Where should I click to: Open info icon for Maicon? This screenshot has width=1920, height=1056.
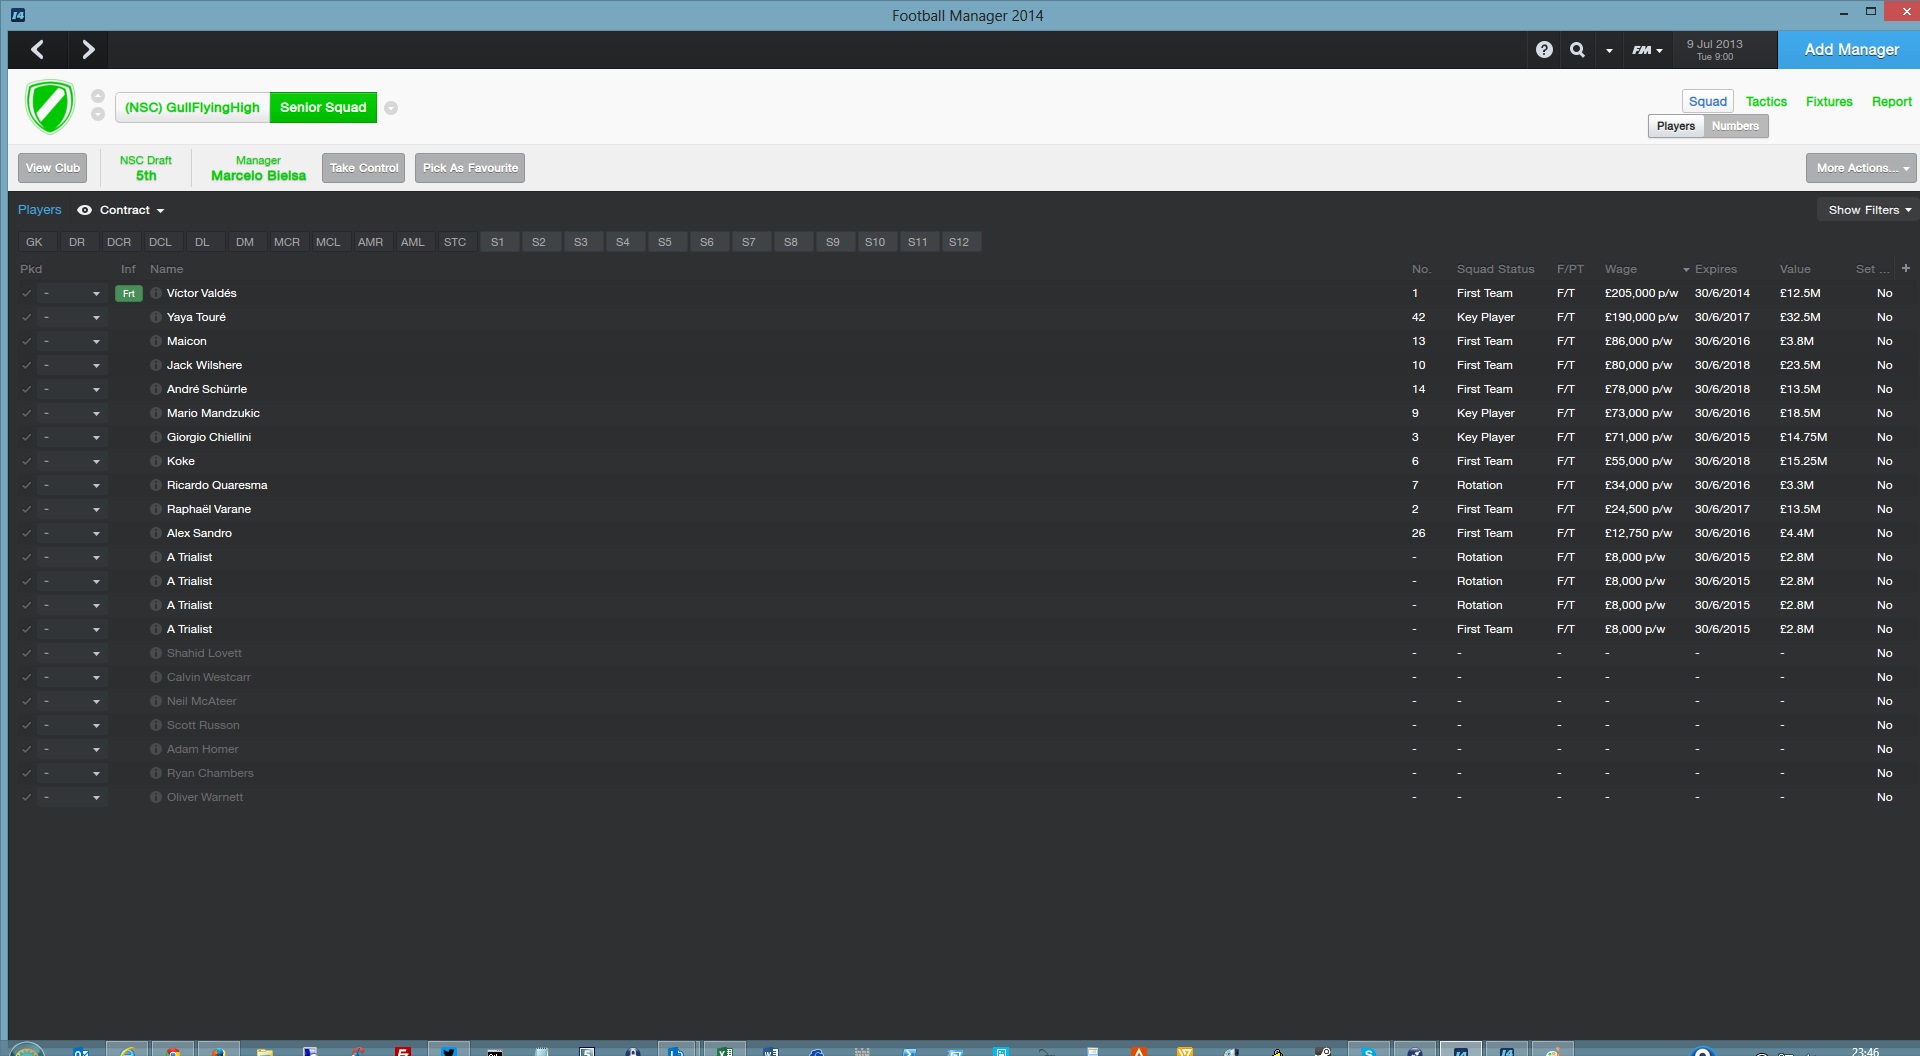156,341
